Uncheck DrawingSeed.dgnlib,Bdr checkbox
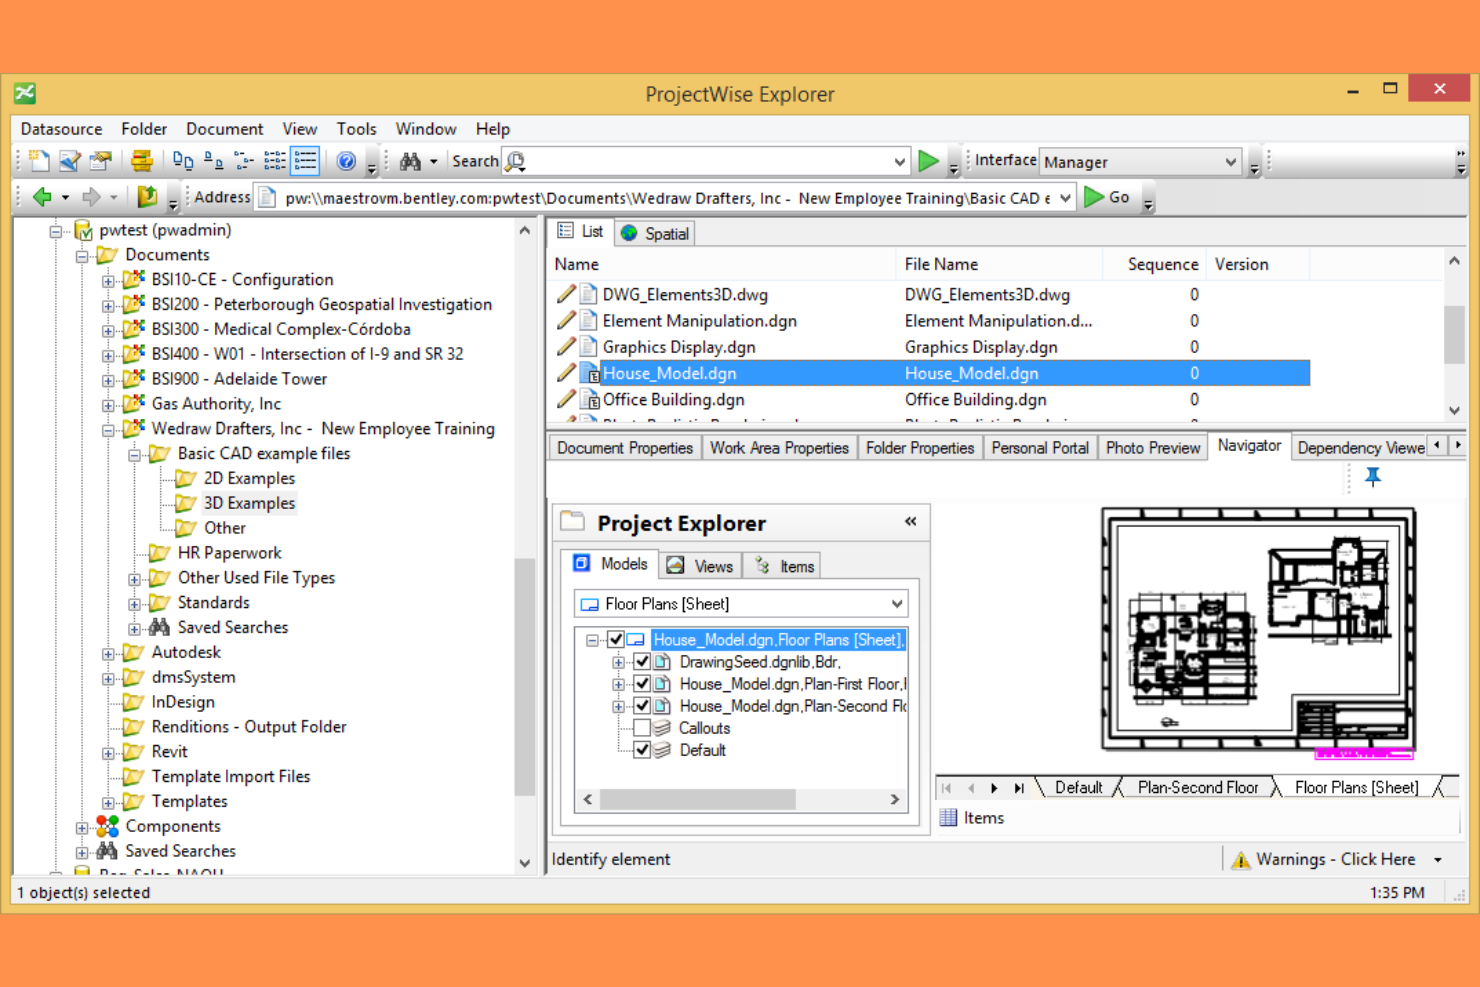This screenshot has width=1480, height=987. coord(643,662)
